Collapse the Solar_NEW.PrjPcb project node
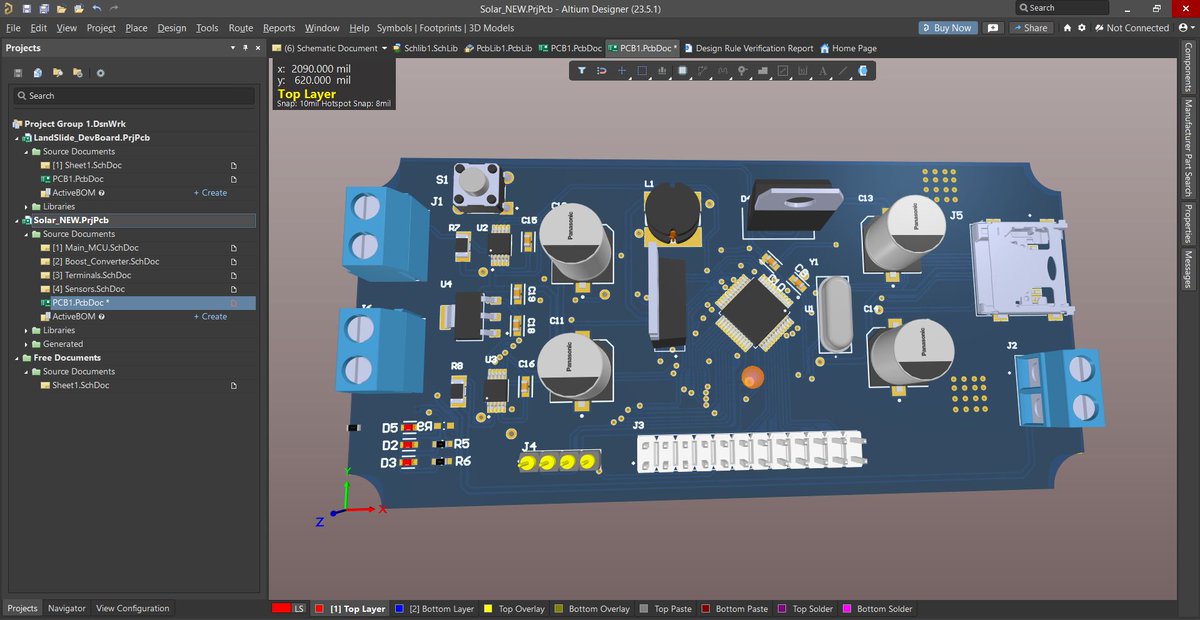Viewport: 1200px width, 620px height. pos(15,220)
